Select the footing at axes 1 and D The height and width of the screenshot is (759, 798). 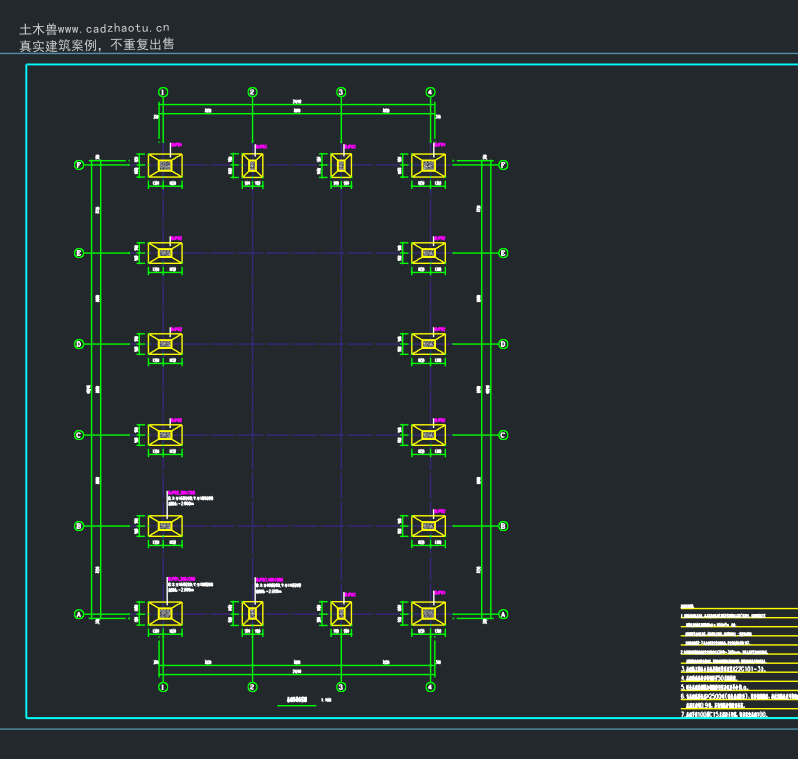(165, 344)
